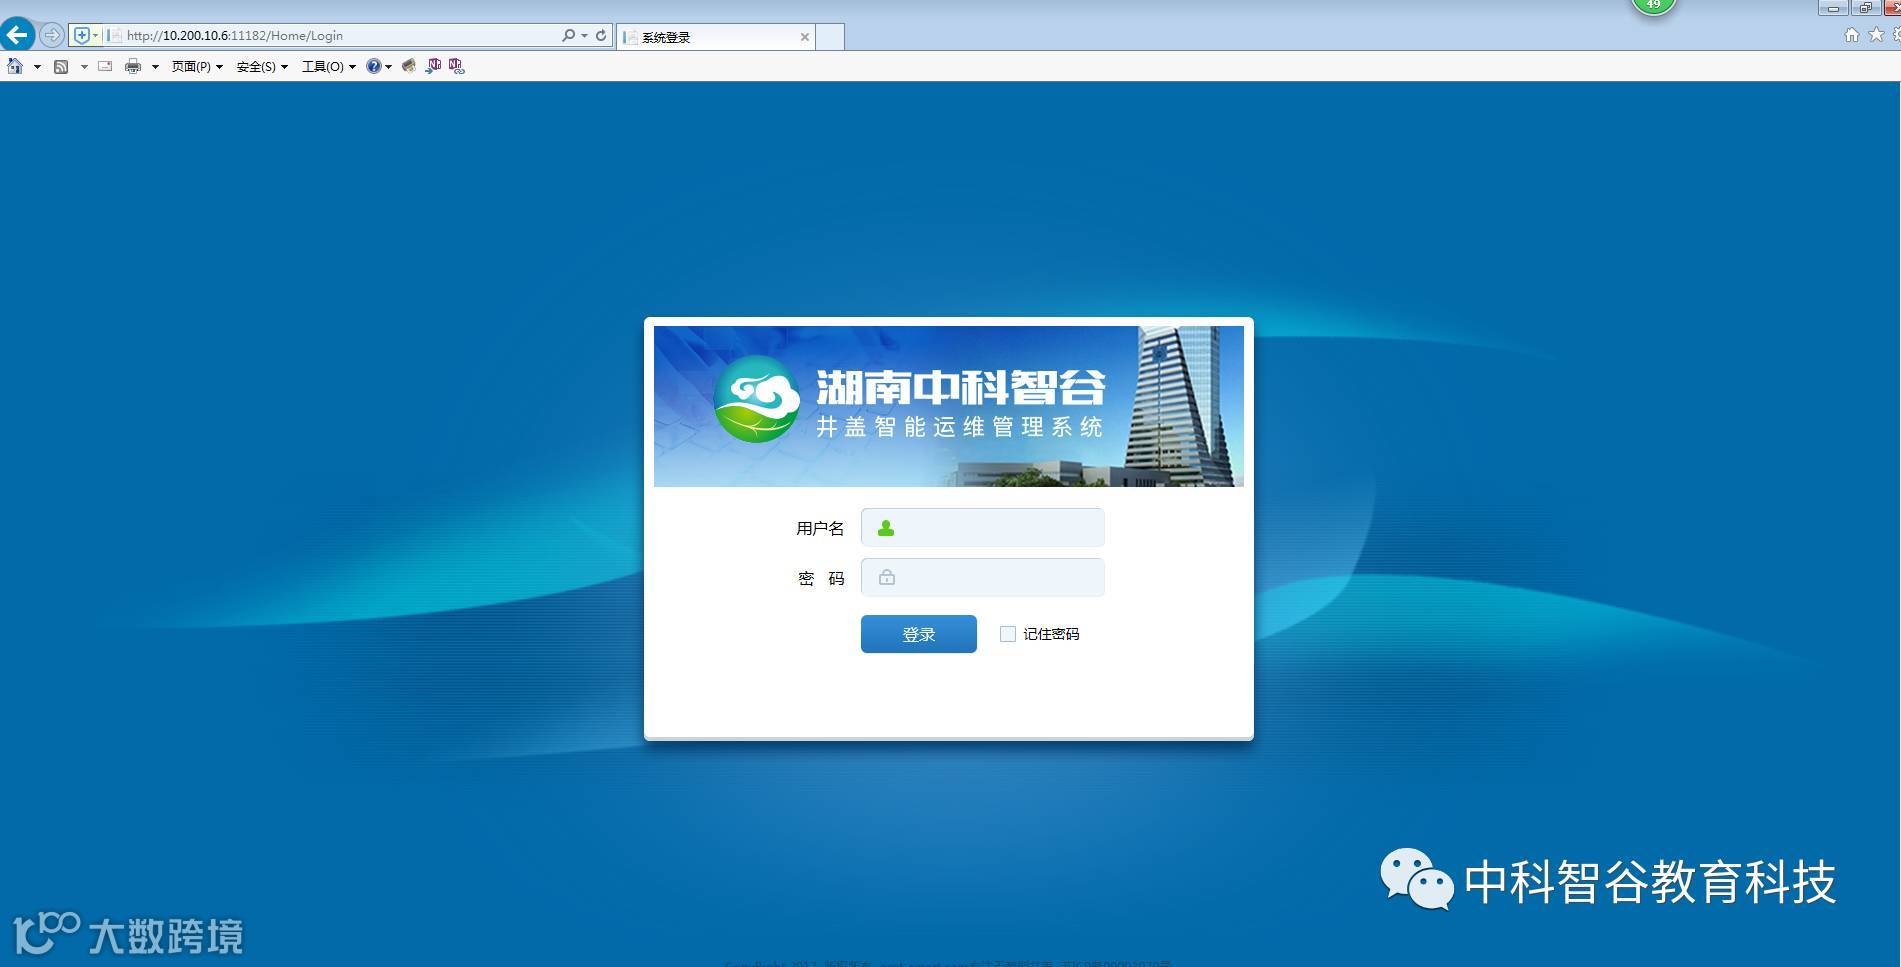Click the 用户名 username input field
This screenshot has height=967, width=1901.
click(x=983, y=528)
